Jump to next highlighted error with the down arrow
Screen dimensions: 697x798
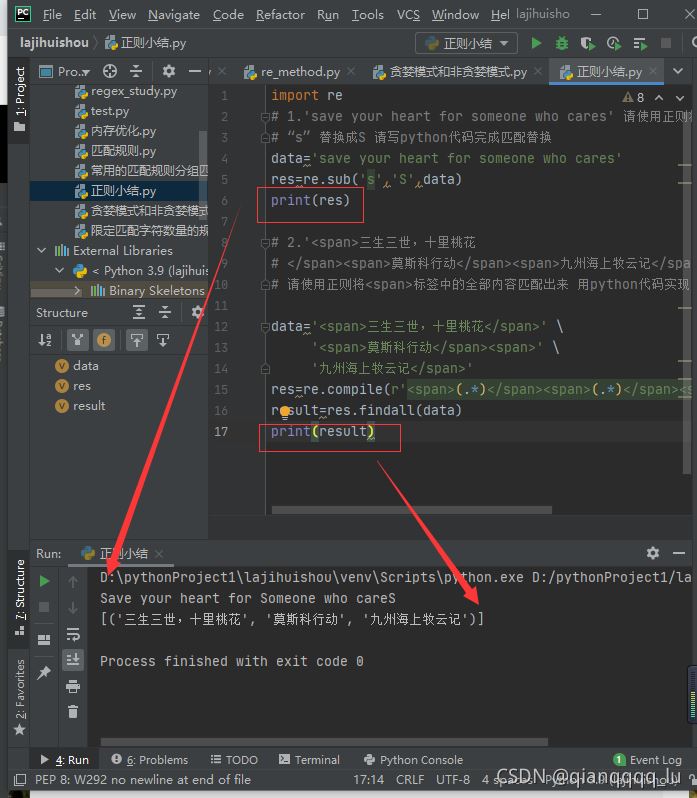pos(680,97)
